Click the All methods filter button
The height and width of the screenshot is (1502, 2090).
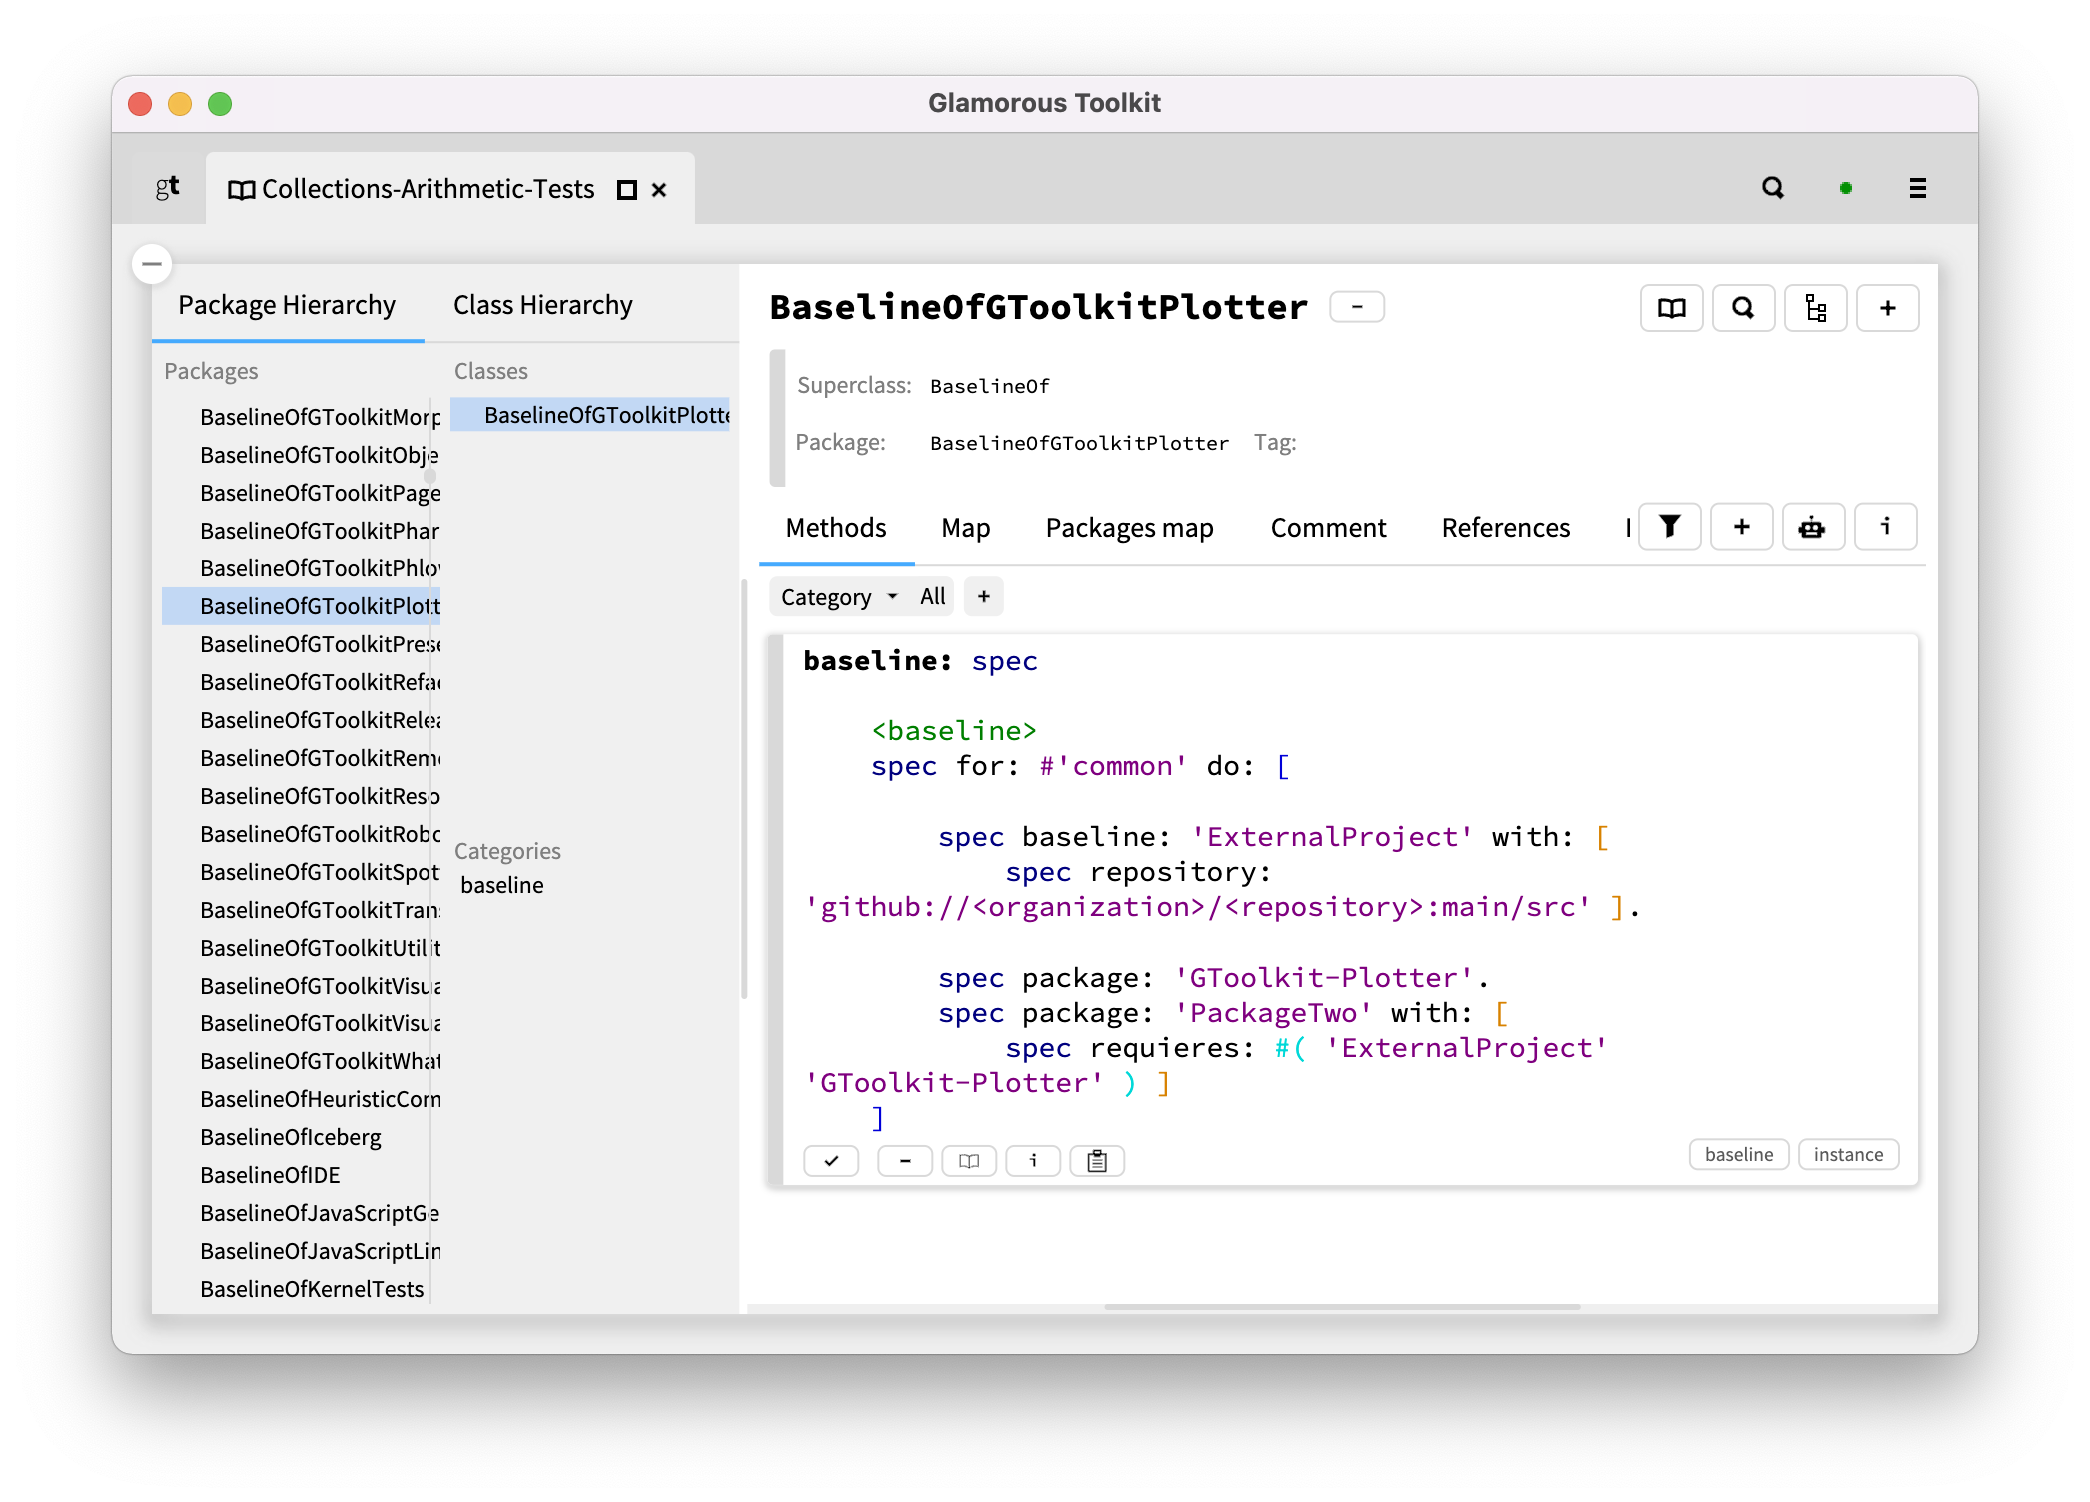(932, 596)
